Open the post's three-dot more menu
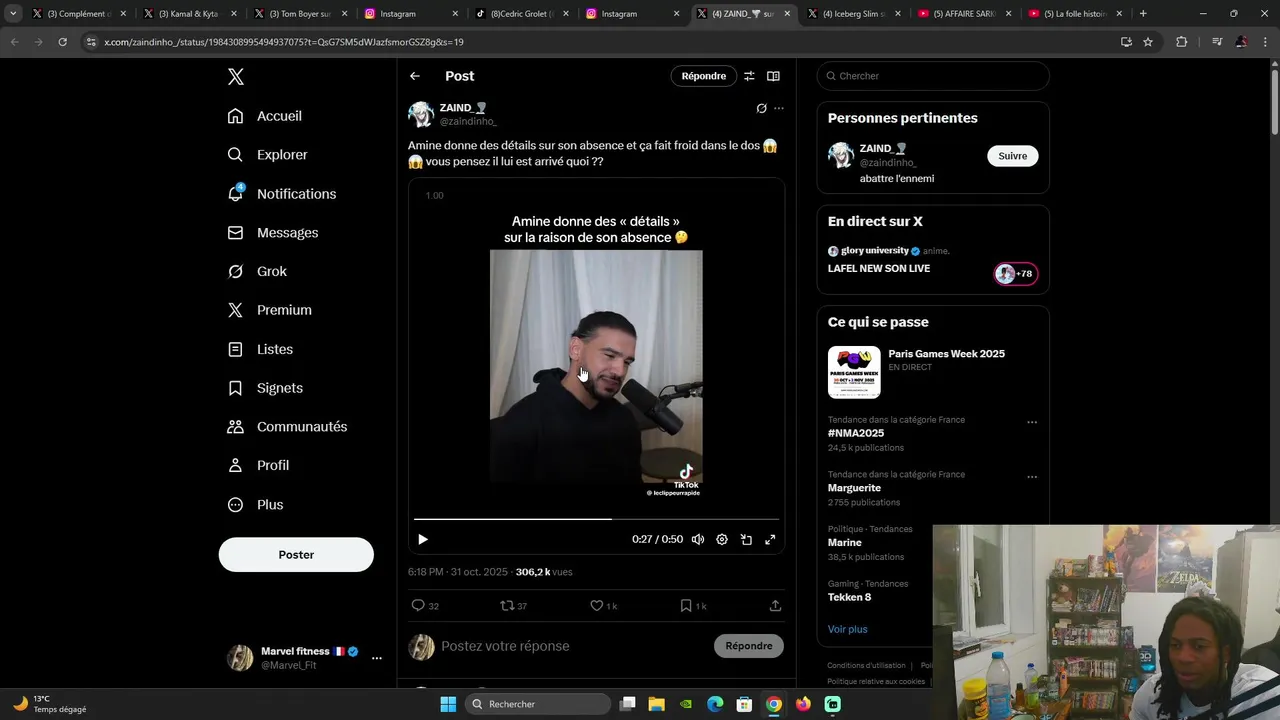 [779, 108]
